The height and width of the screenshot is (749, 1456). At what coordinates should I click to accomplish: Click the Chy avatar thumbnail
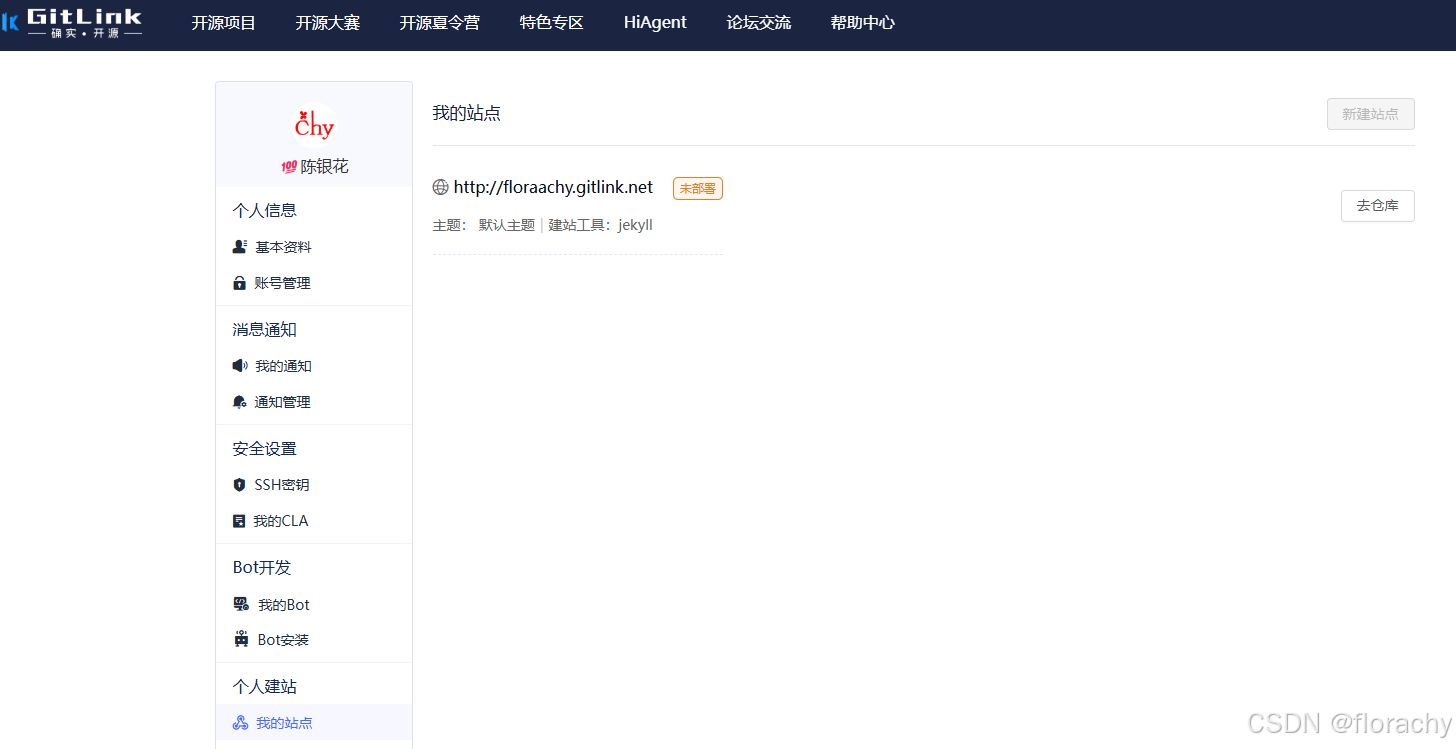[x=313, y=124]
